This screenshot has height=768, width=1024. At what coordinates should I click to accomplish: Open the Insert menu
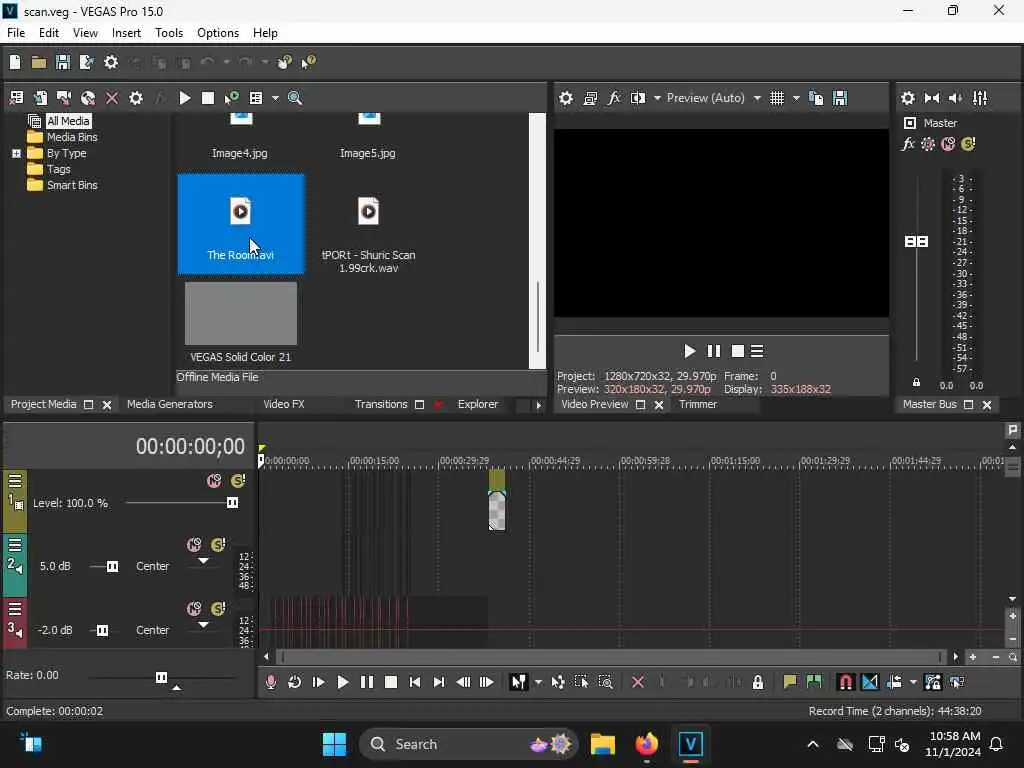(x=126, y=33)
